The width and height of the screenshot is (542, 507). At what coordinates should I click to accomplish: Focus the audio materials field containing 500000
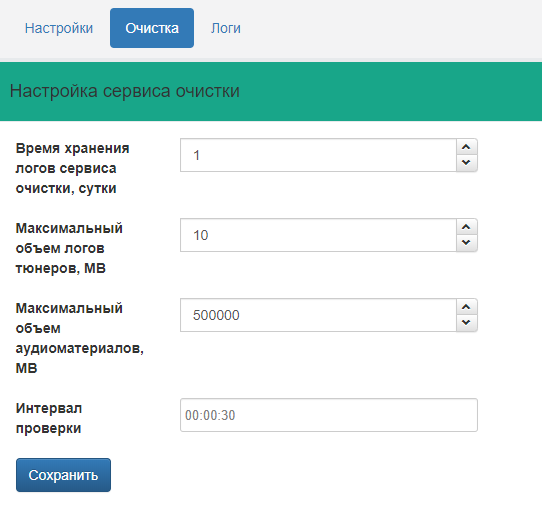point(318,315)
